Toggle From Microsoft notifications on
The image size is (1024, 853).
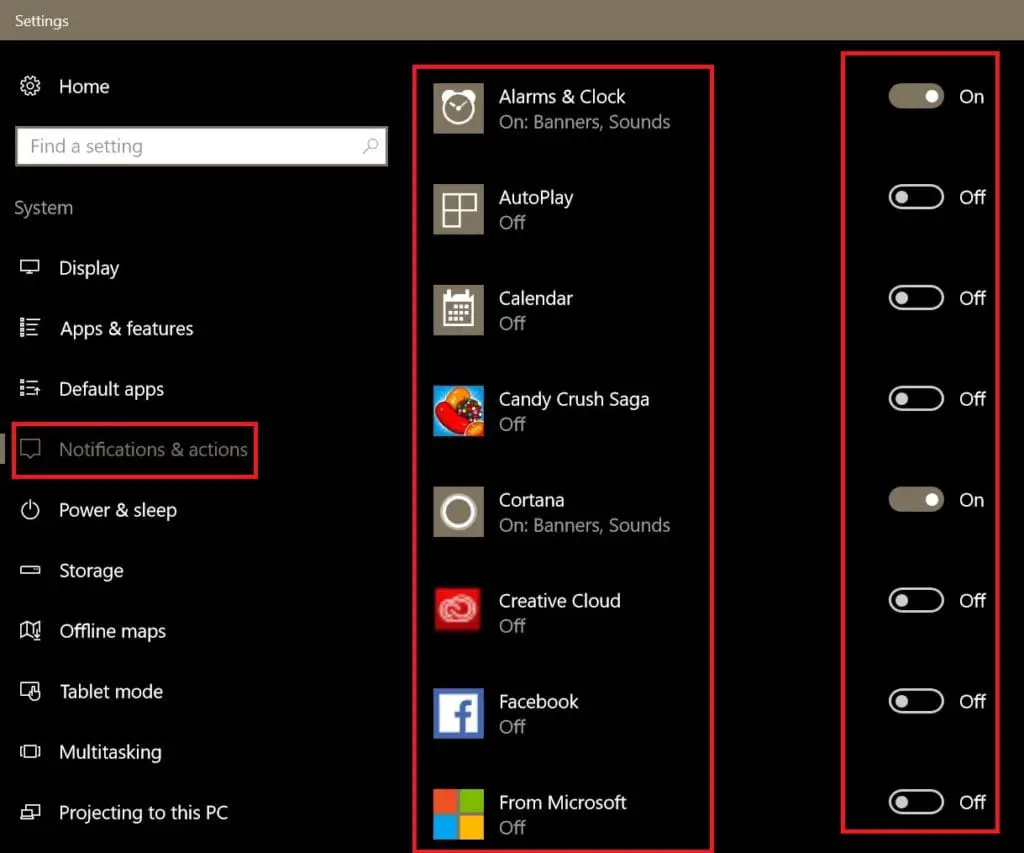pyautogui.click(x=916, y=801)
